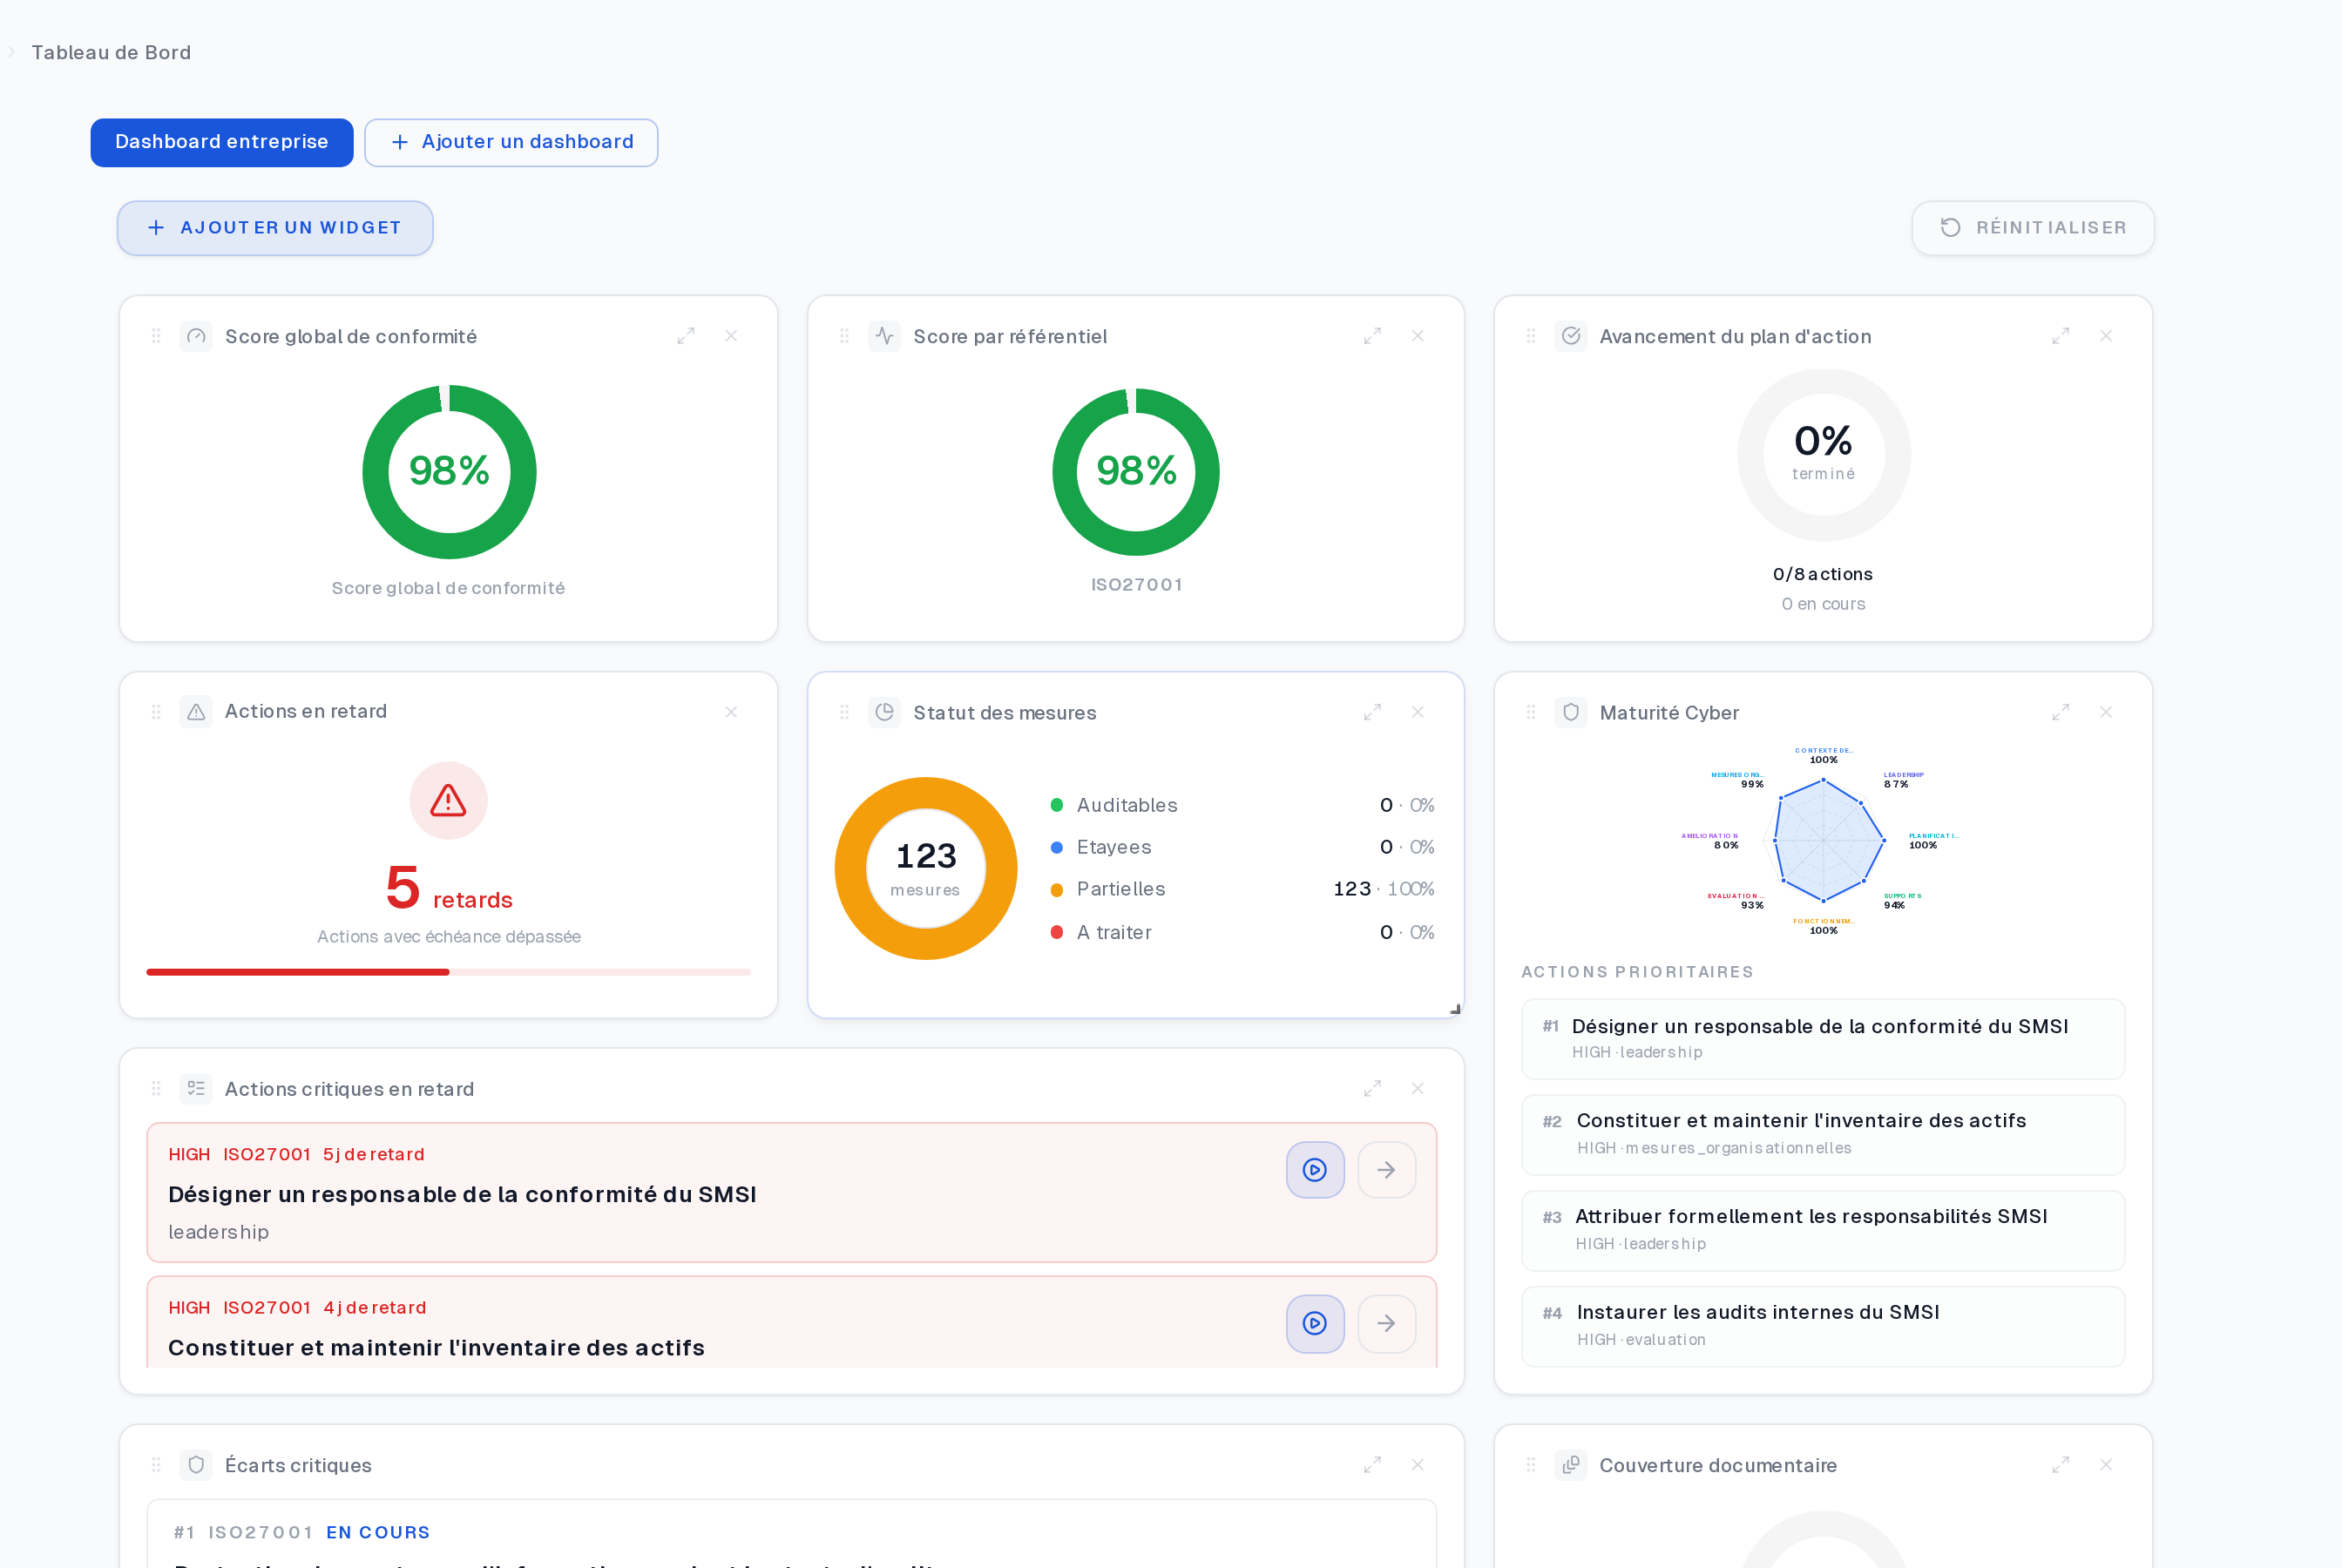Click the red warning triangle icon
The image size is (2342, 1568).
point(448,800)
